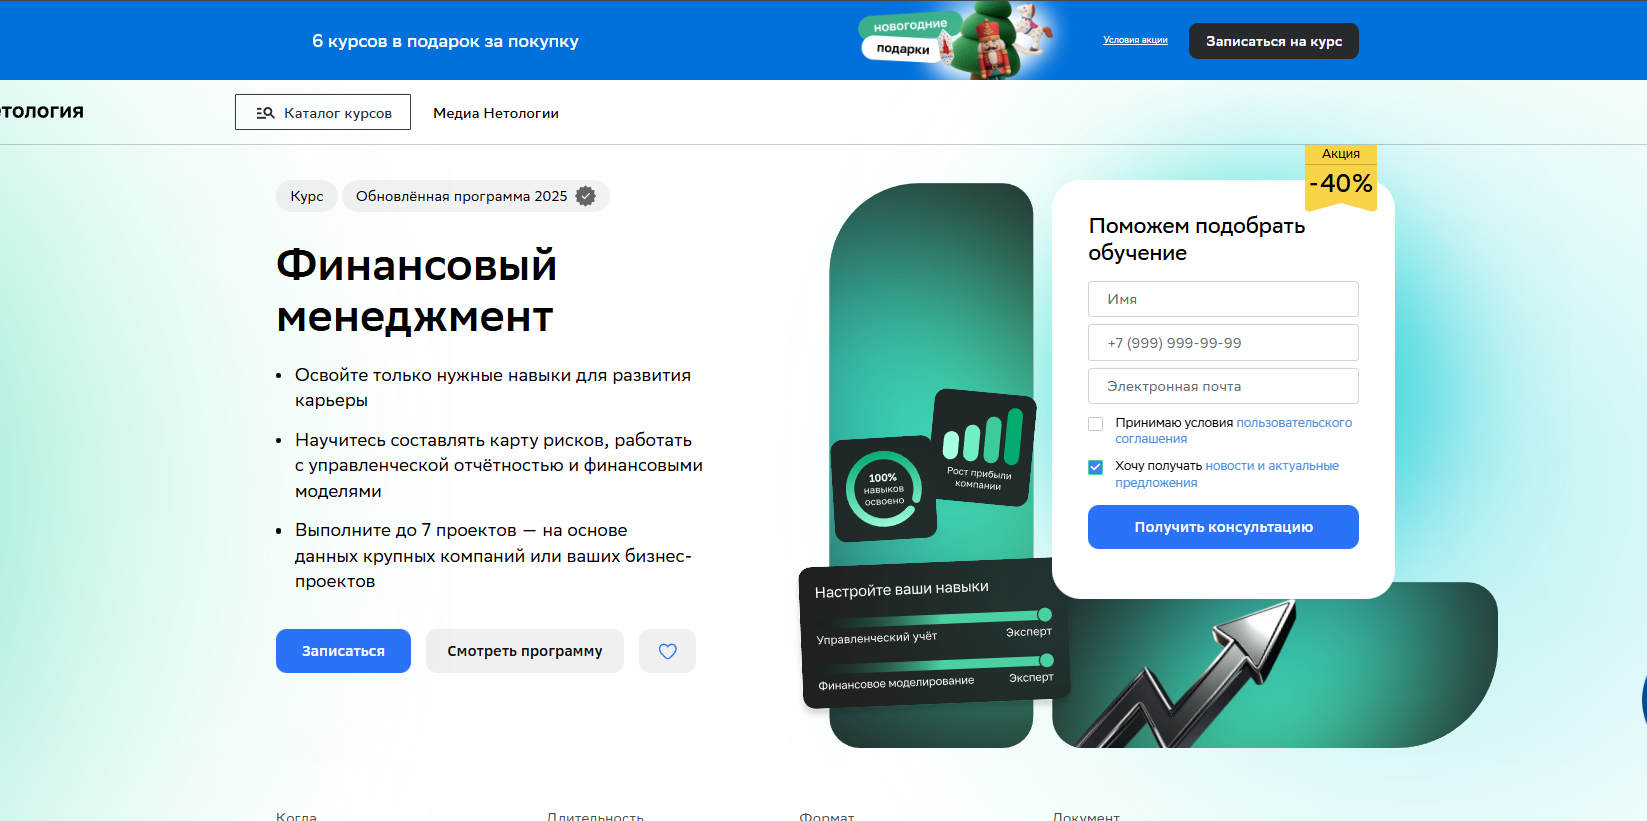Open Медиа Нетологии menu item

(x=496, y=113)
